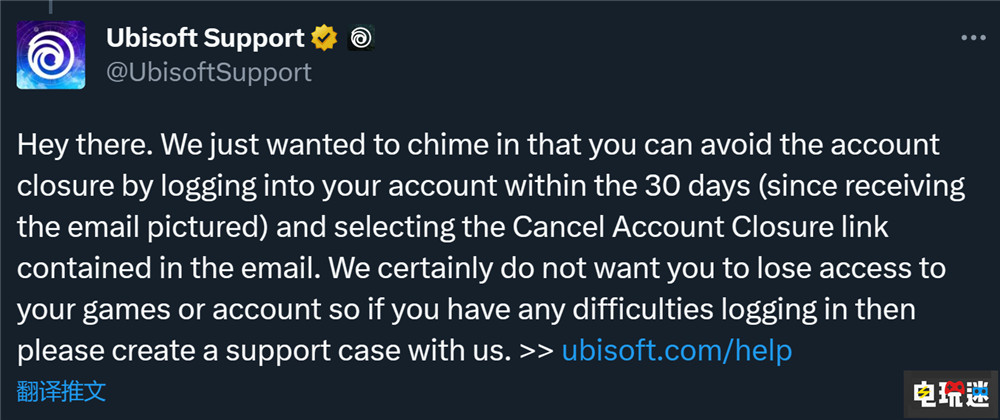Click the words "support case" in tweet
Viewport: 1000px width, 420px height.
pos(348,351)
